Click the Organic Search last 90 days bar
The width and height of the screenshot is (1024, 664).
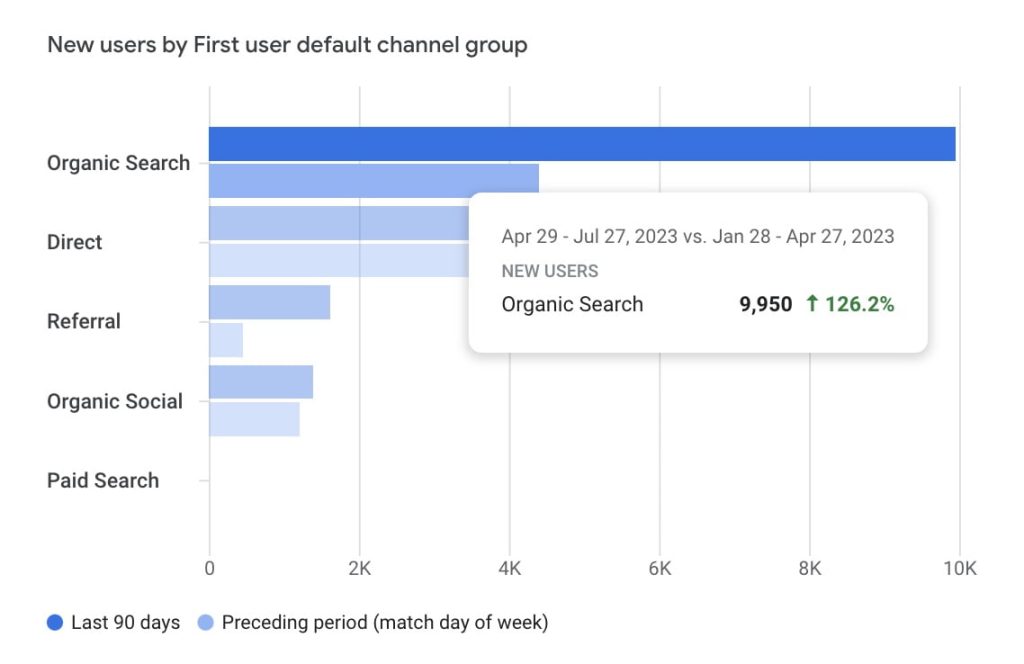582,144
